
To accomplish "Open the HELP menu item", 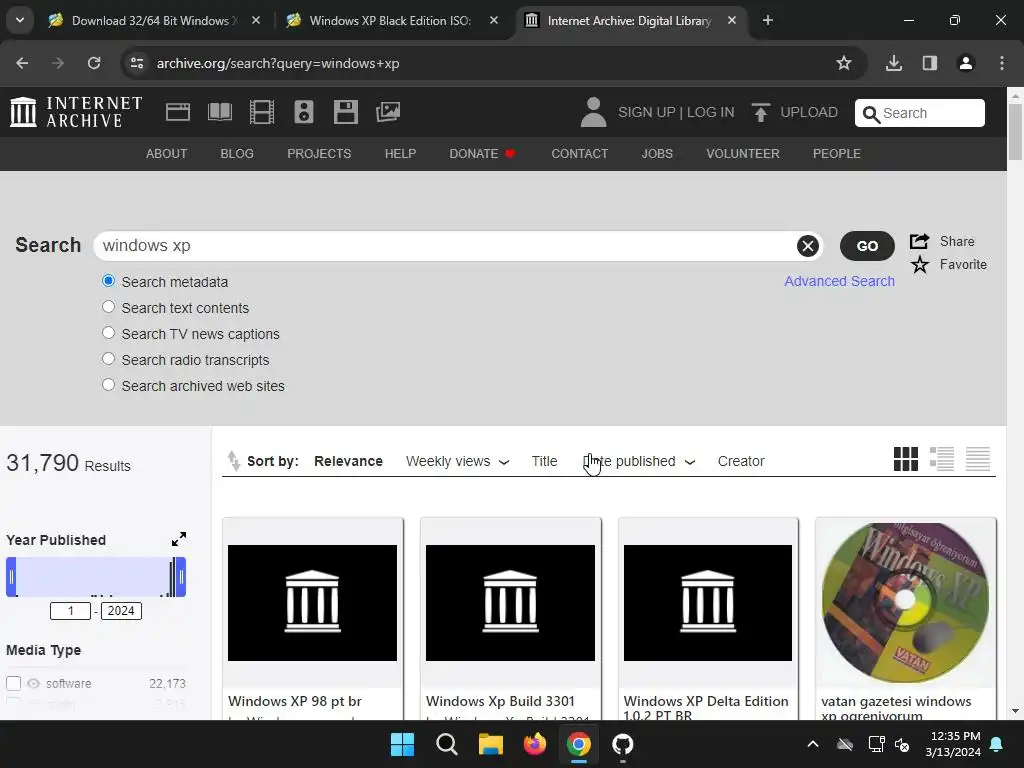I will (x=400, y=153).
